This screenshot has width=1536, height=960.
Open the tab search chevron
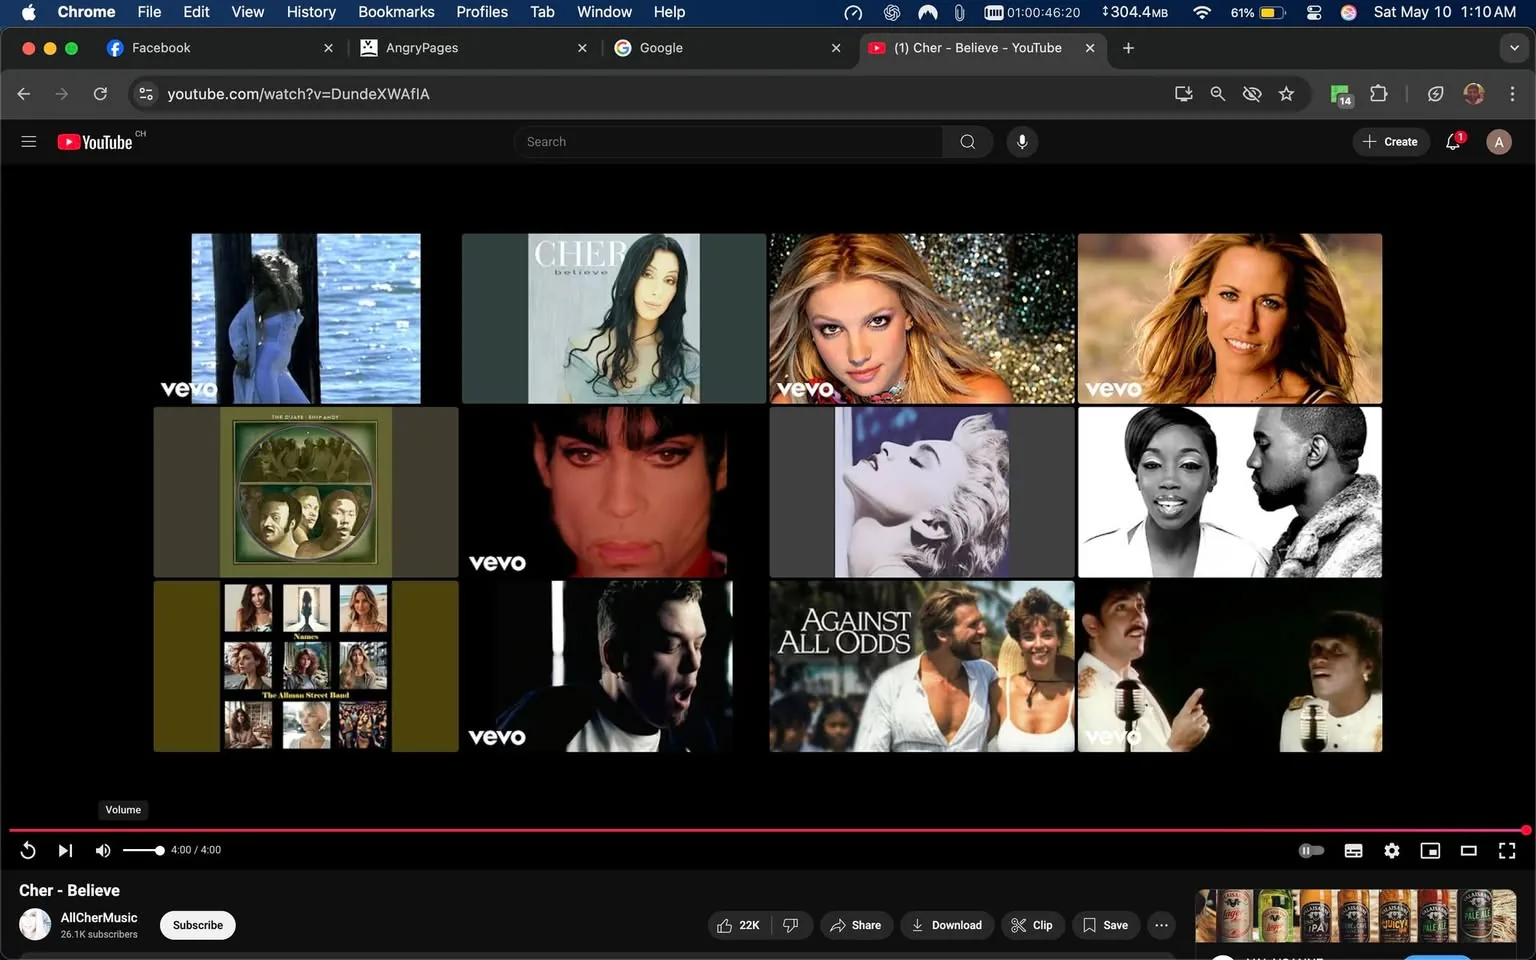tap(1513, 47)
